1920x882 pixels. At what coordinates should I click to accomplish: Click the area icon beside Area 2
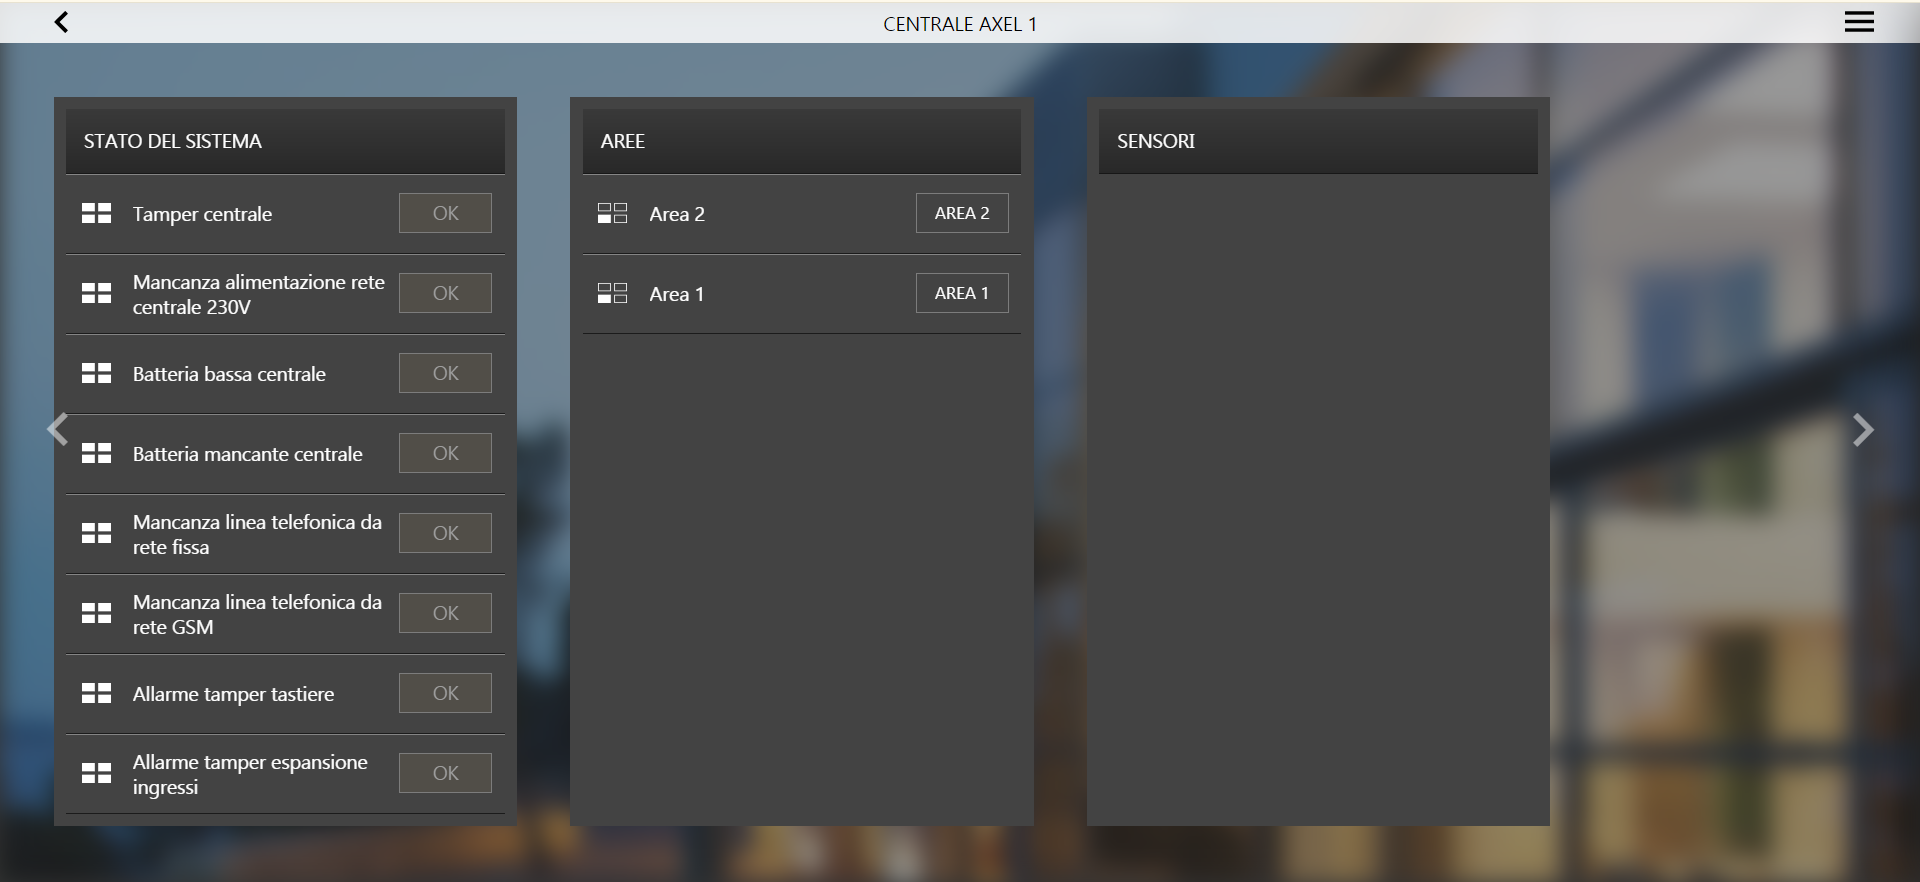tap(612, 213)
